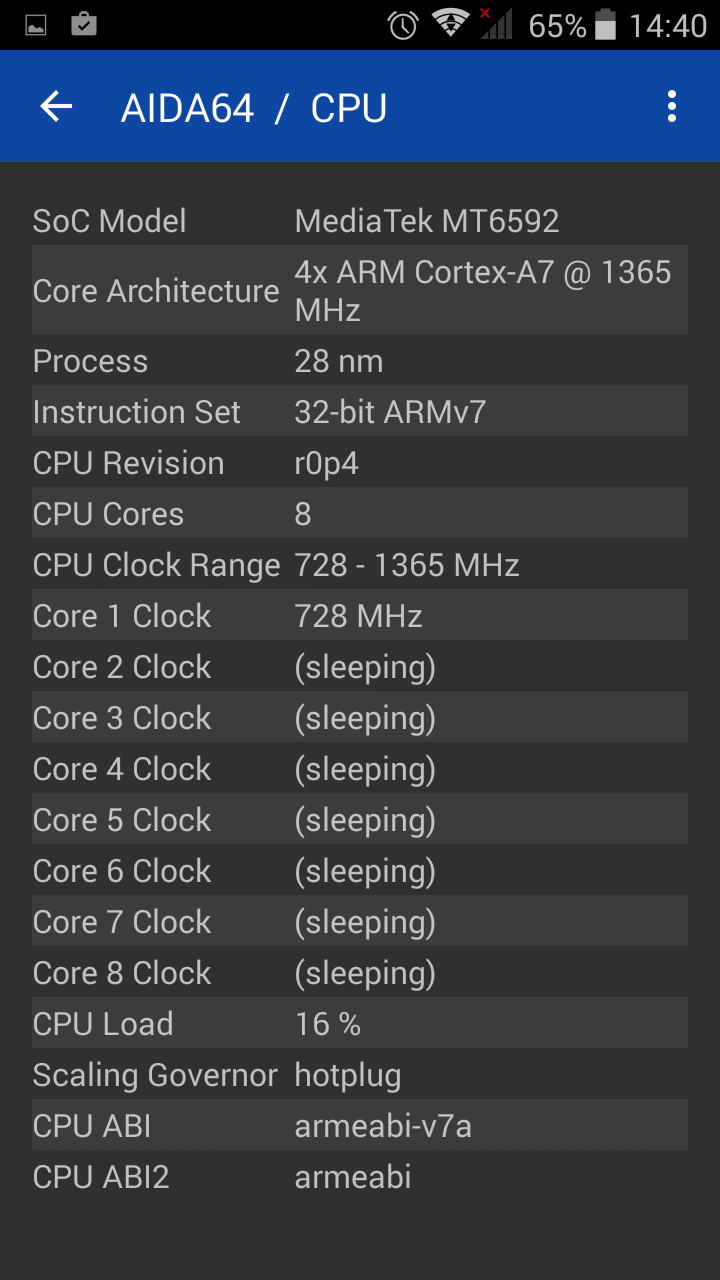This screenshot has width=720, height=1280.
Task: Tap the Scaling Governor hotplug row
Action: [359, 1075]
